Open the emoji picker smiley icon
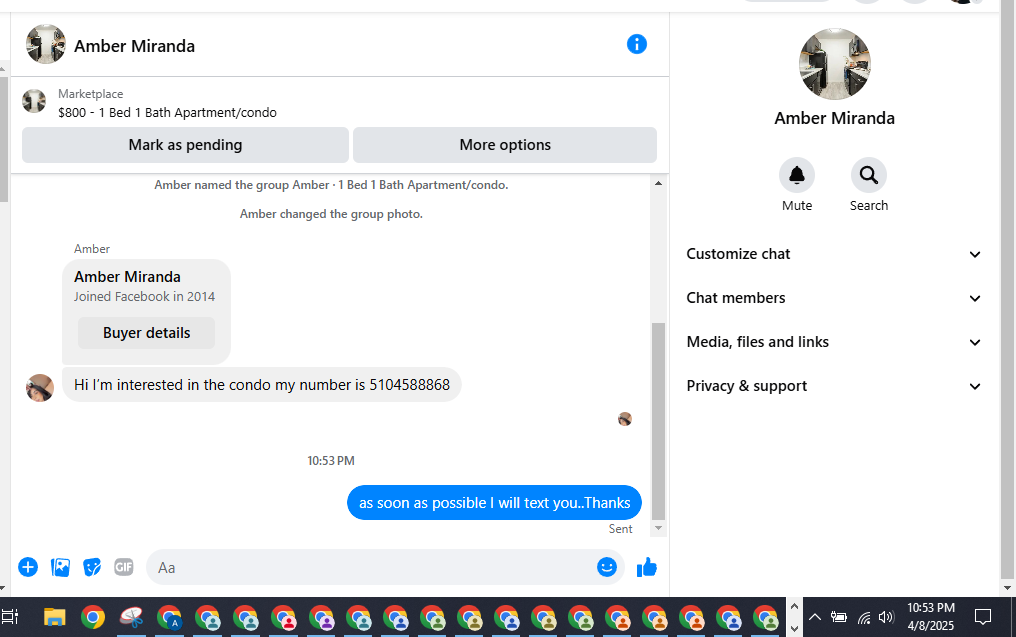 (606, 567)
